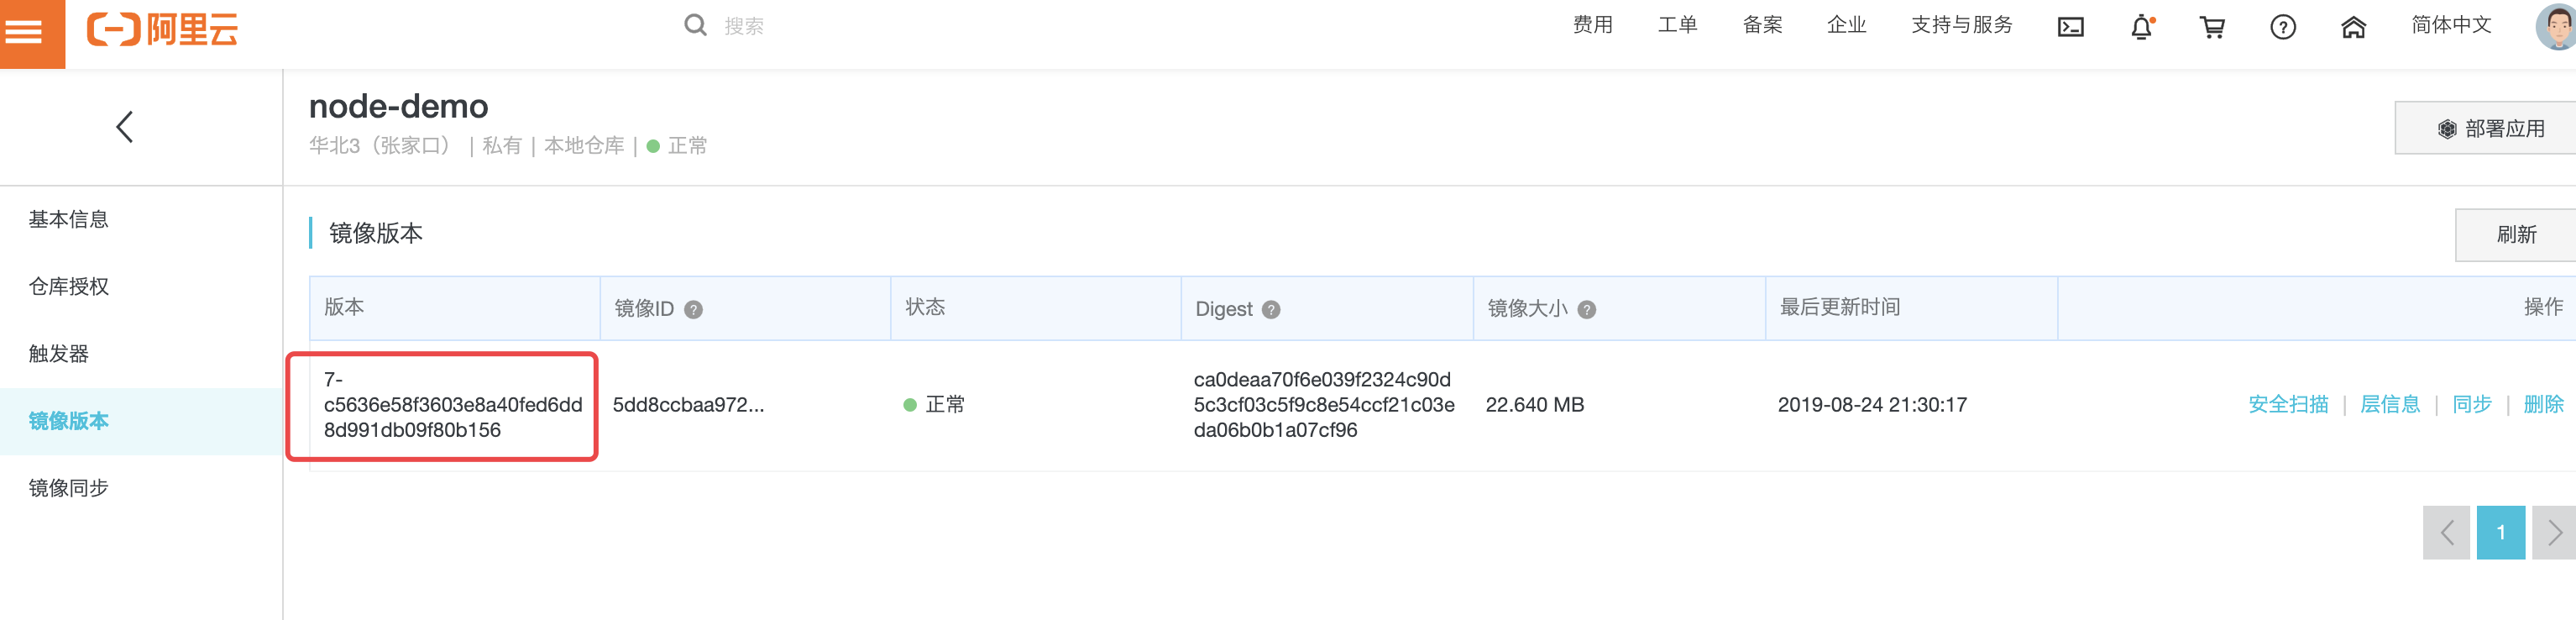Open the user avatar profile
Viewport: 2576px width, 620px height.
pos(2555,26)
